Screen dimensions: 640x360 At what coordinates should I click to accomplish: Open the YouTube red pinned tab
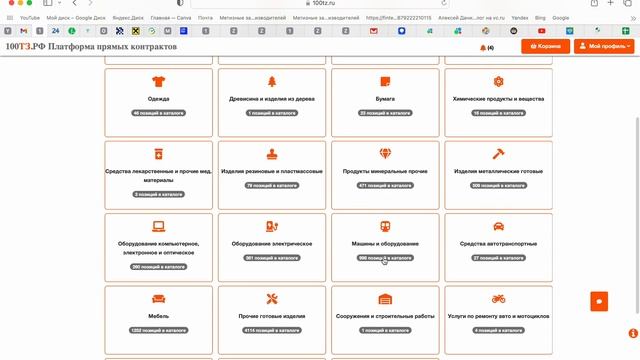point(542,31)
